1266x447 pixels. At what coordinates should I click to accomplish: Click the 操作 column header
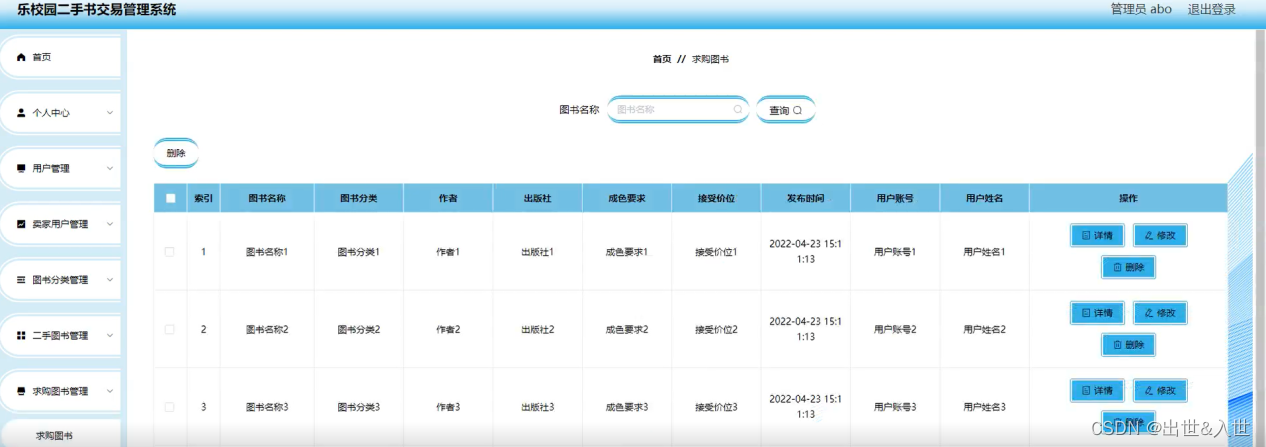click(x=1128, y=198)
